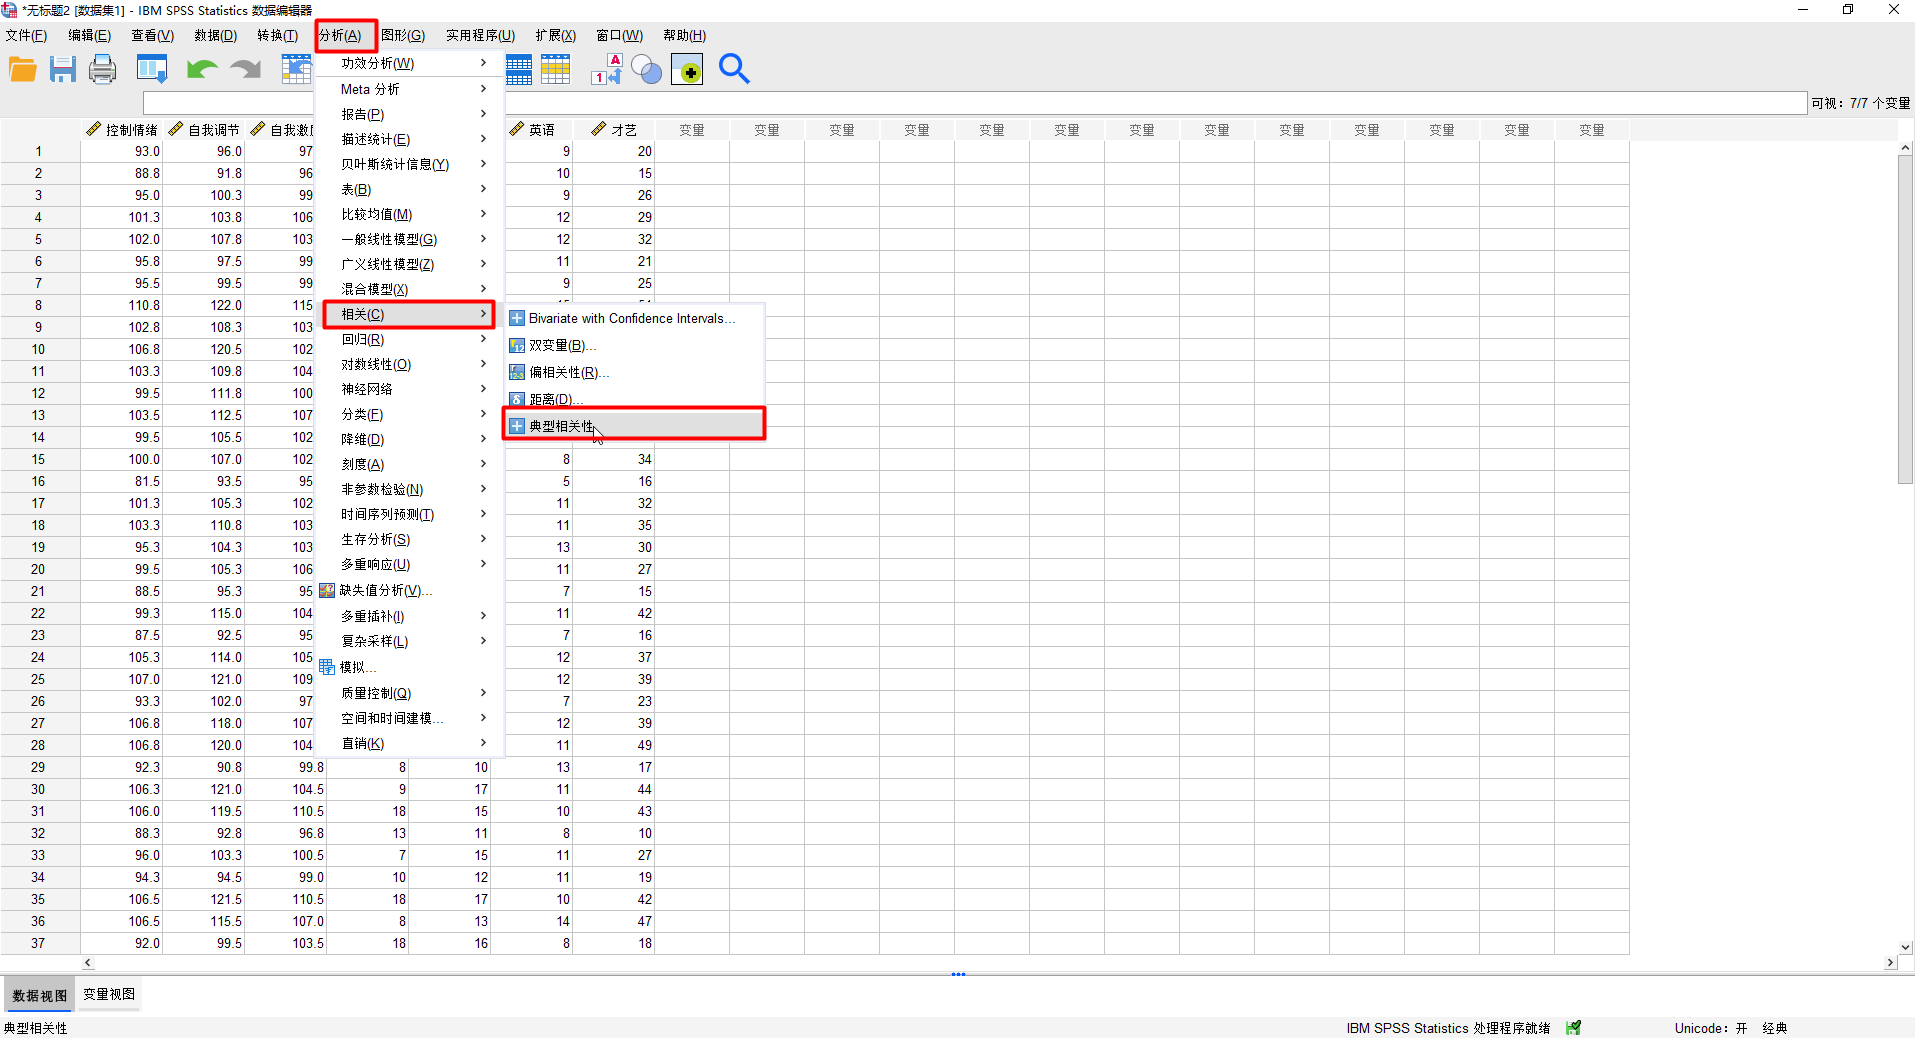Save the dataset with the floppy disk icon
This screenshot has width=1915, height=1038.
[x=63, y=69]
